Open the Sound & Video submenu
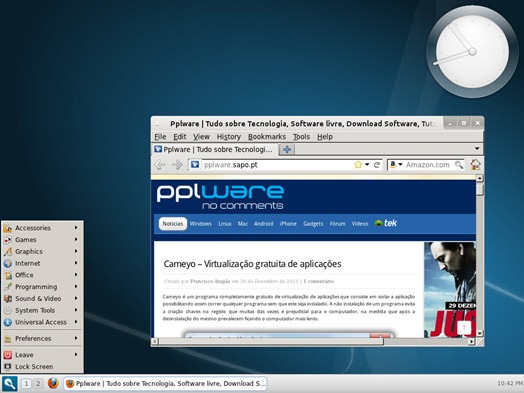This screenshot has height=393, width=524. (42, 298)
